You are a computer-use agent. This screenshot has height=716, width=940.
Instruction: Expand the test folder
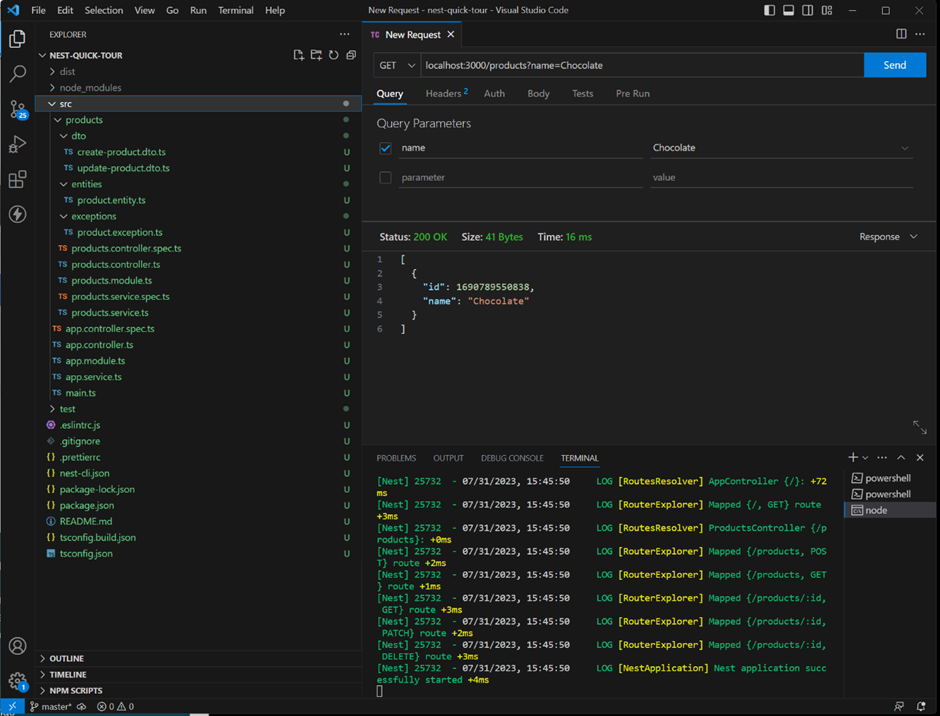52,409
